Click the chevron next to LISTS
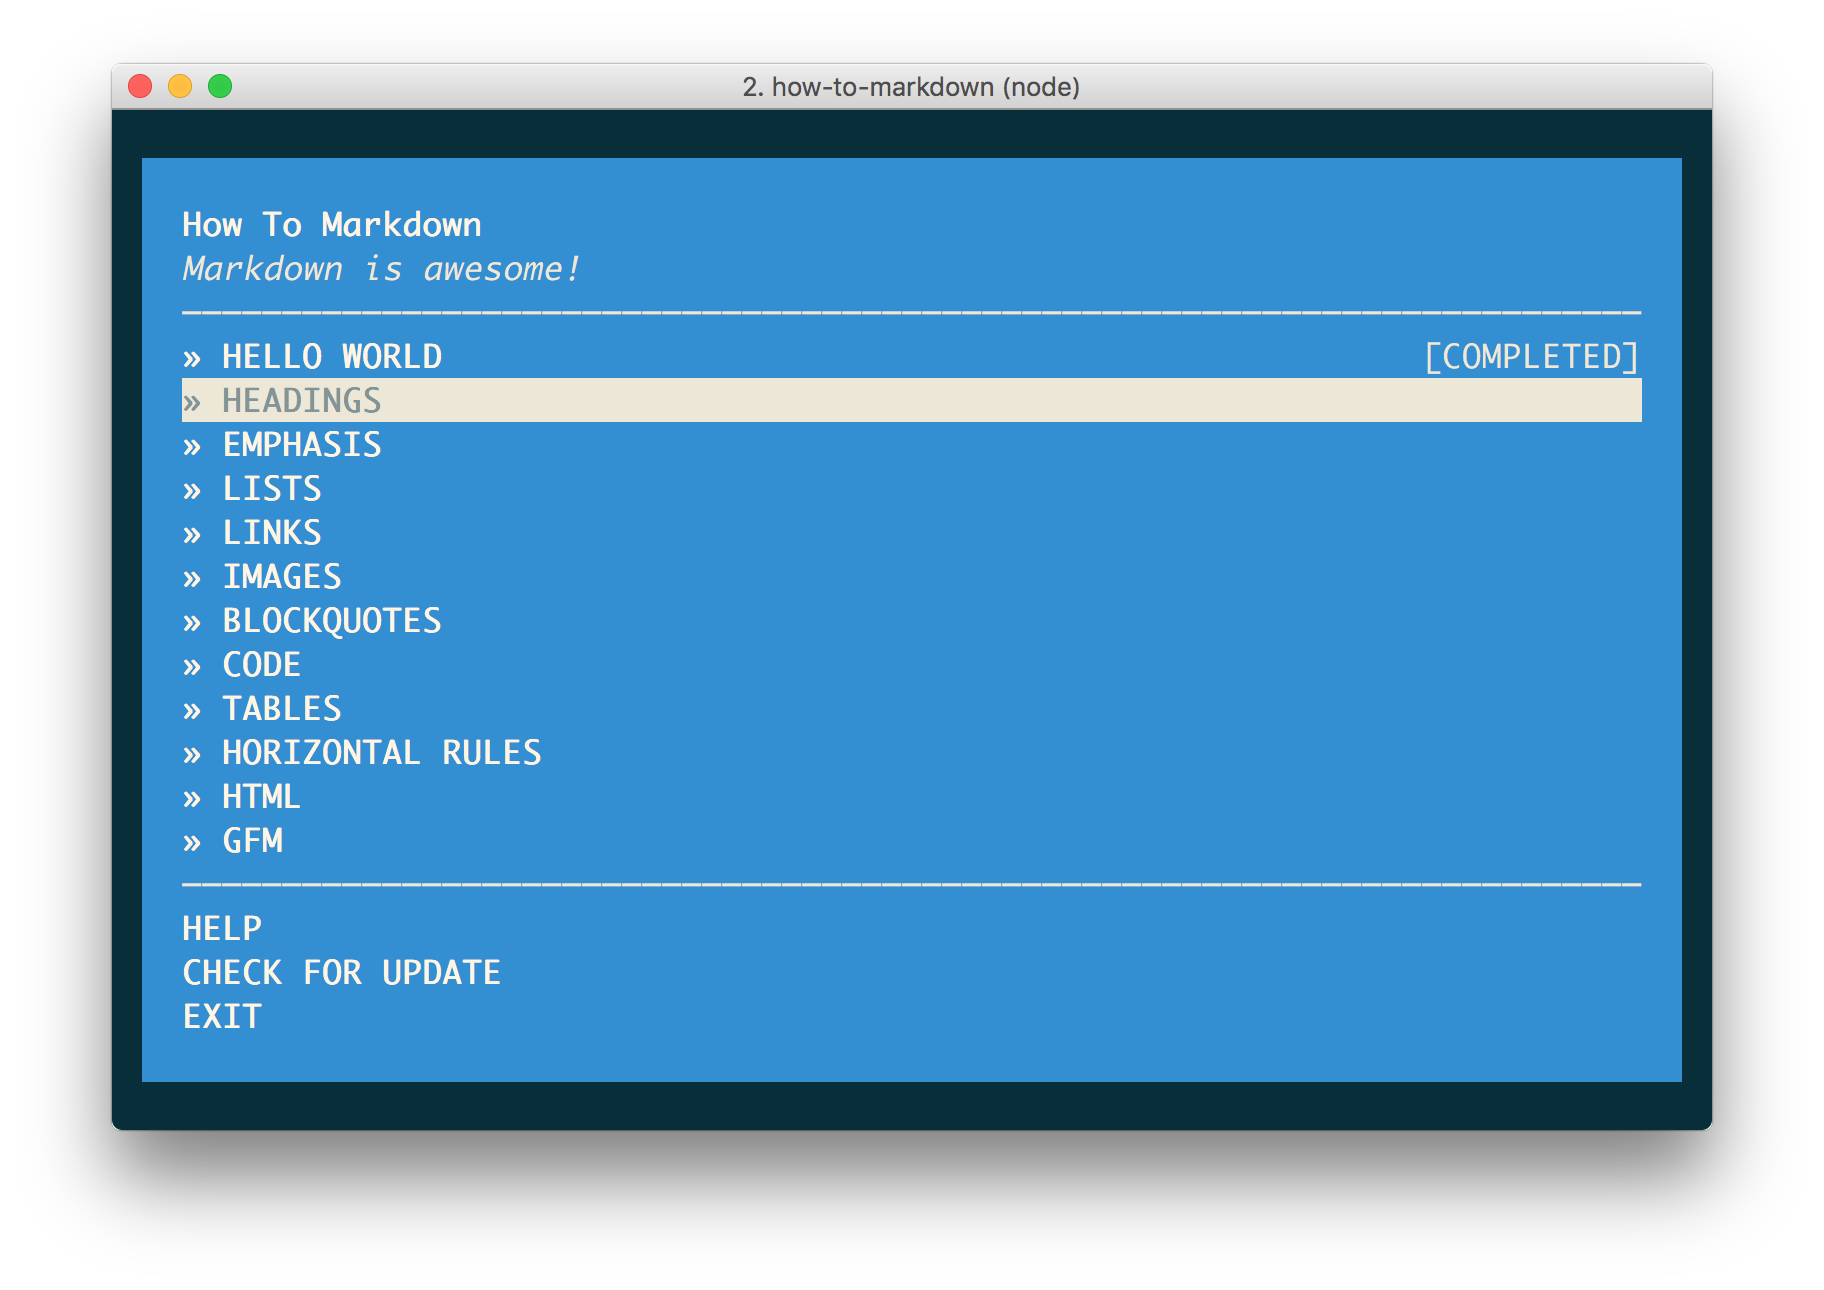The image size is (1824, 1290). pos(193,489)
